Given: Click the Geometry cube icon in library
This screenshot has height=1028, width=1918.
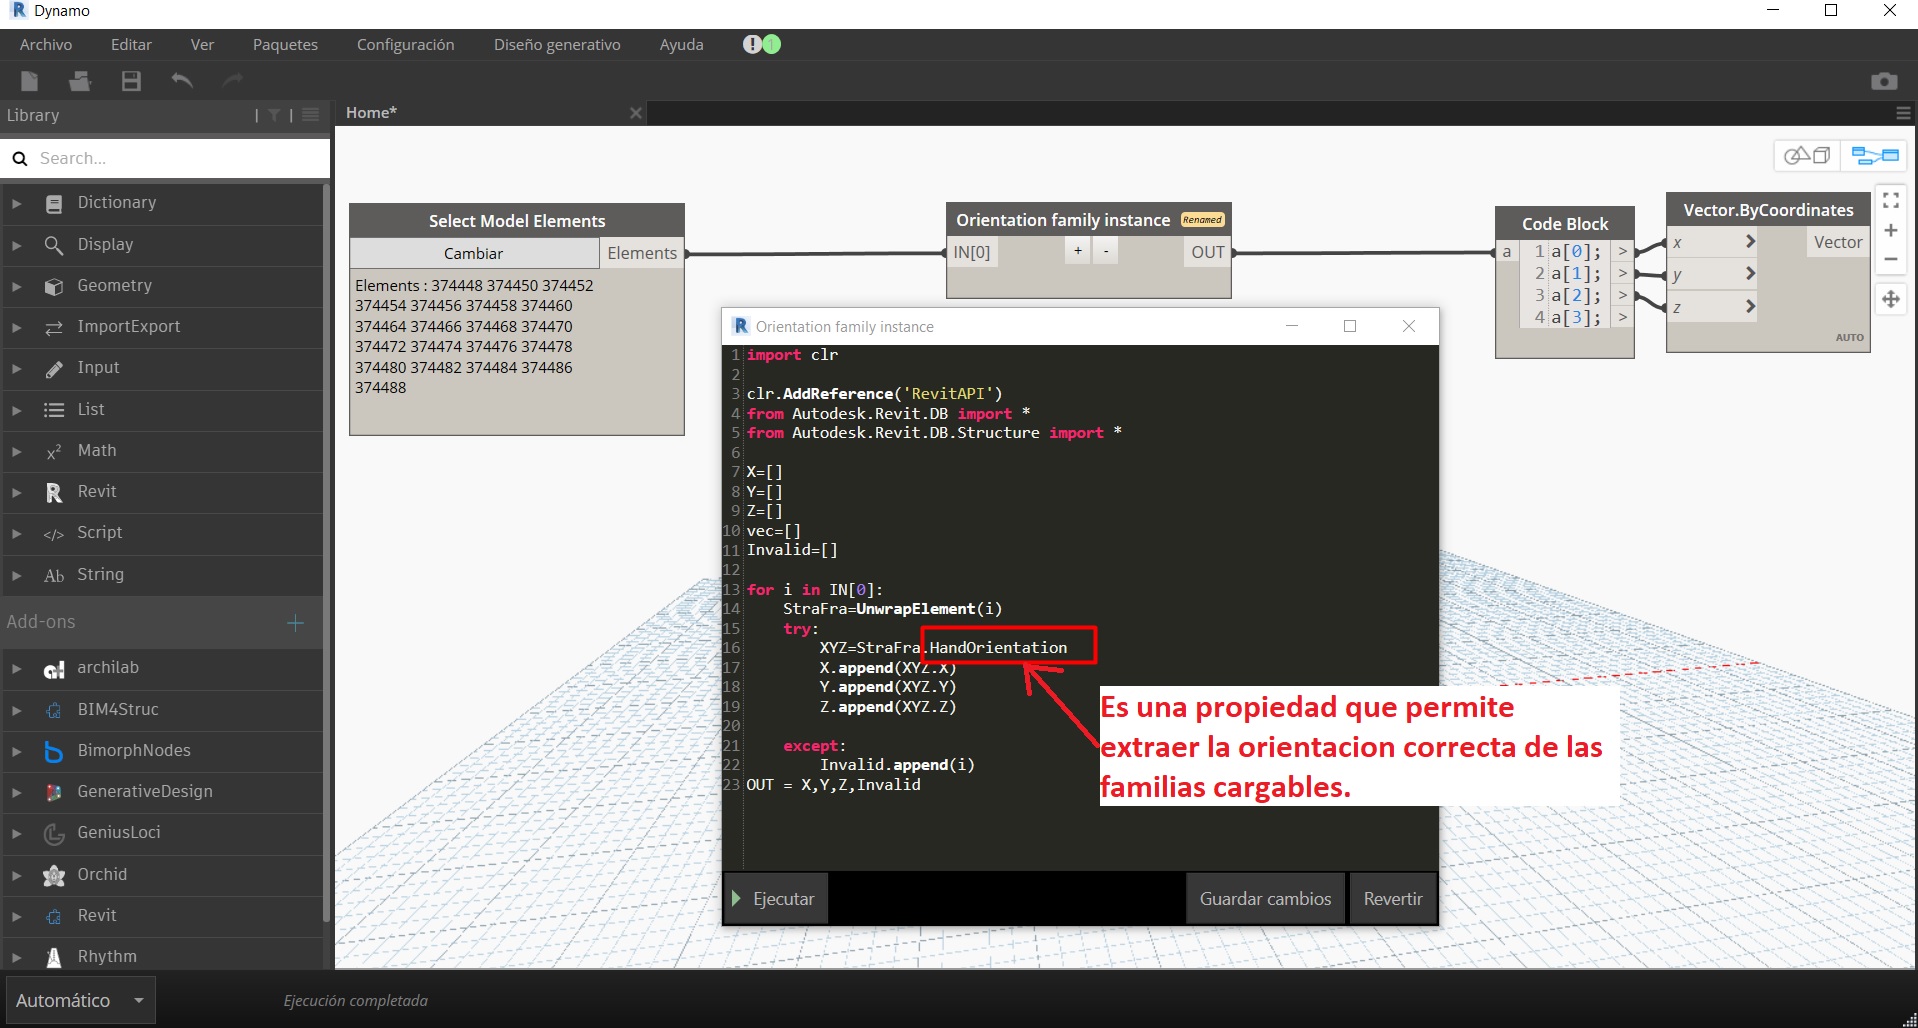Looking at the screenshot, I should [54, 286].
